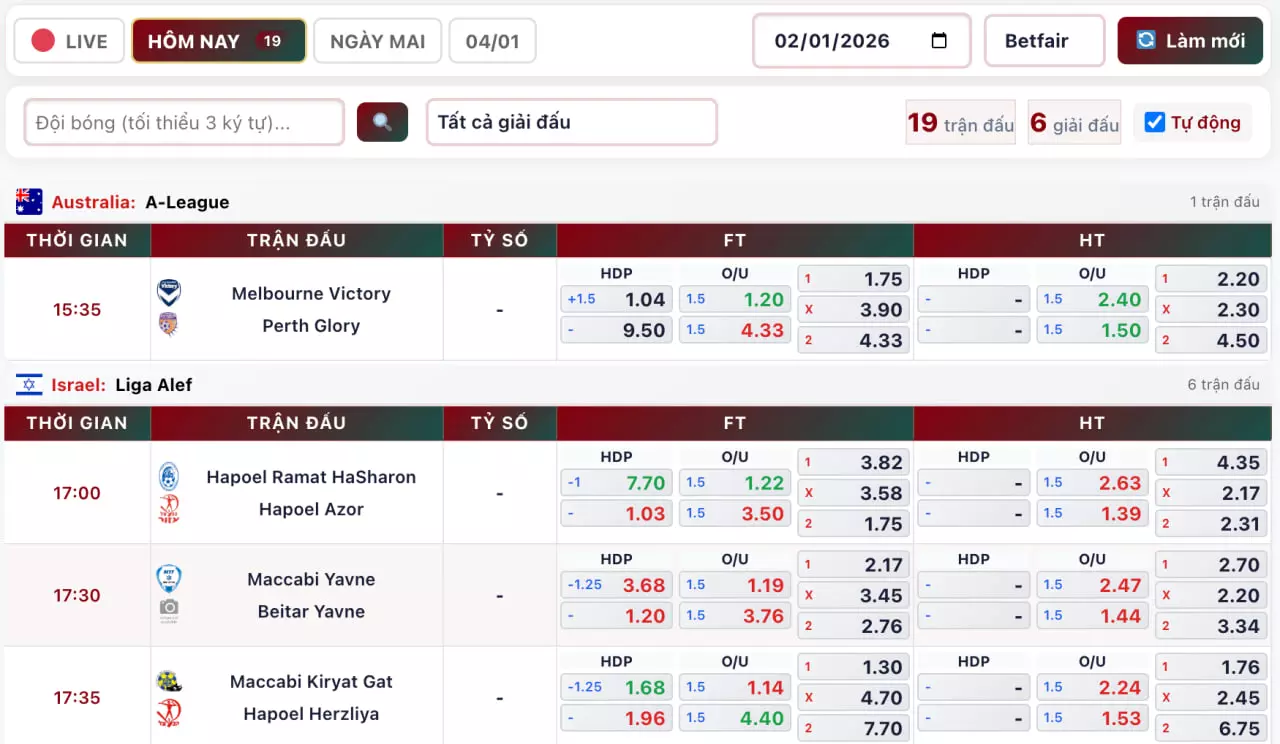The width and height of the screenshot is (1280, 744).
Task: Click the Perth Glory team logo
Action: 169,325
